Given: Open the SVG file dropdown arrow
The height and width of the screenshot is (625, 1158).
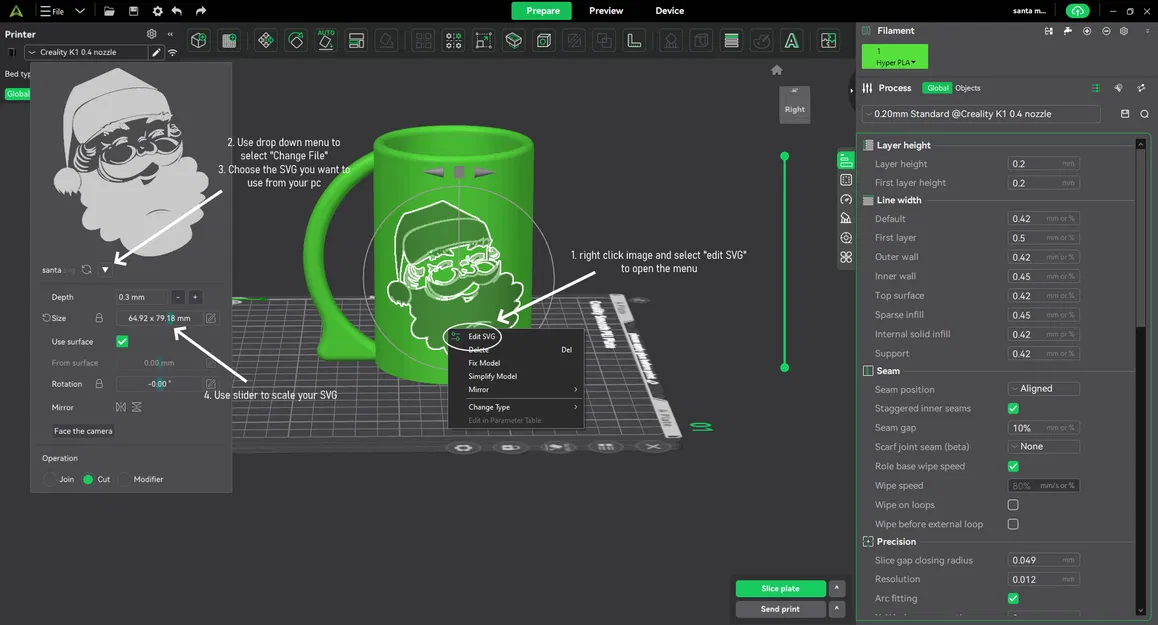Looking at the screenshot, I should pyautogui.click(x=105, y=270).
